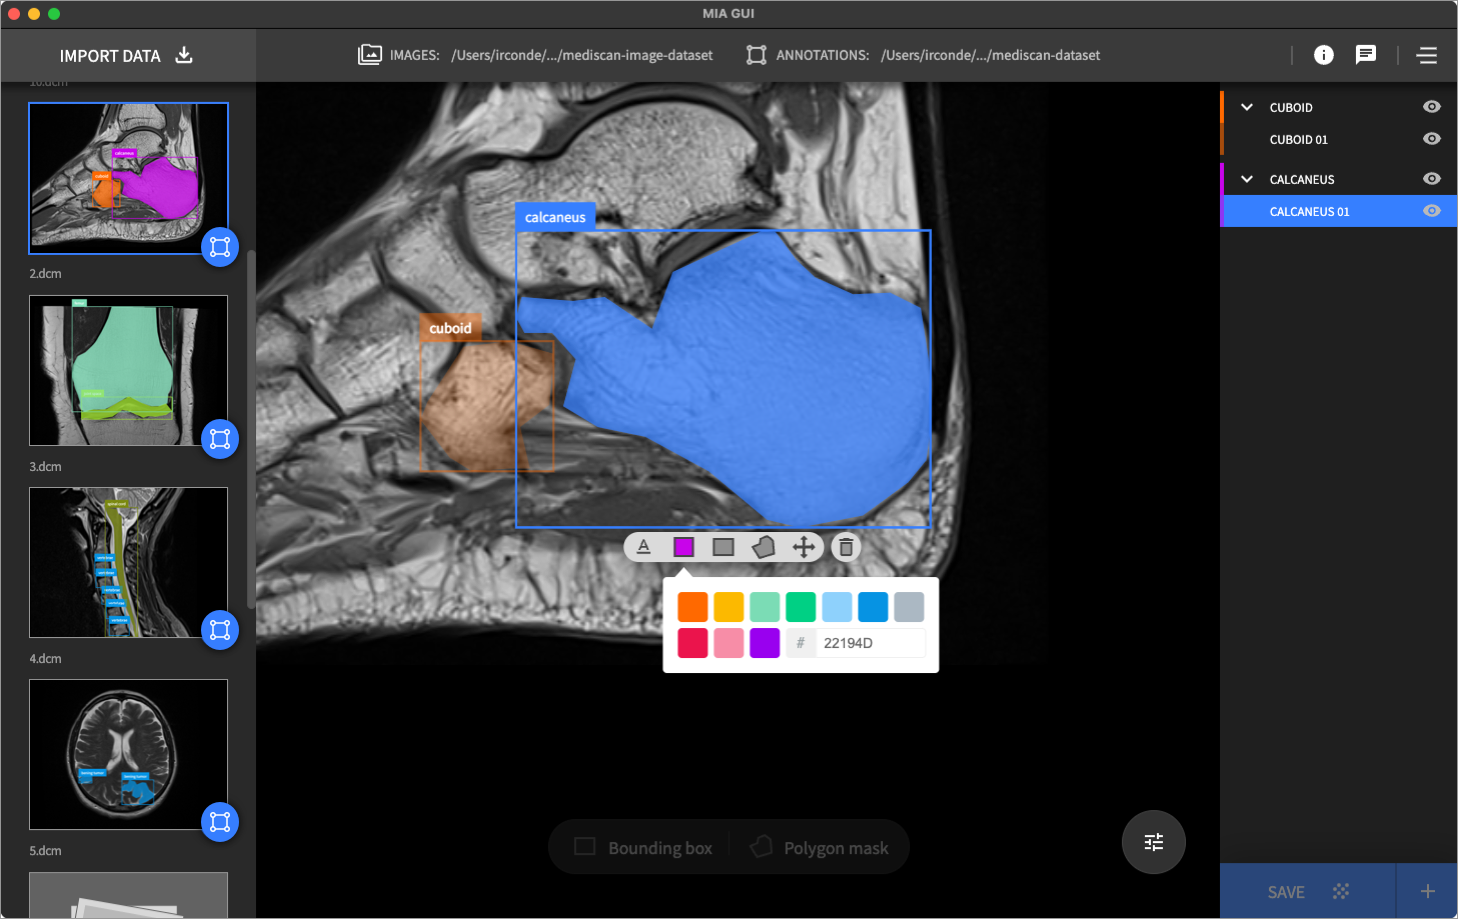This screenshot has height=919, width=1458.
Task: Click the annotation badge on 2.dcm thumbnail
Action: click(x=220, y=439)
